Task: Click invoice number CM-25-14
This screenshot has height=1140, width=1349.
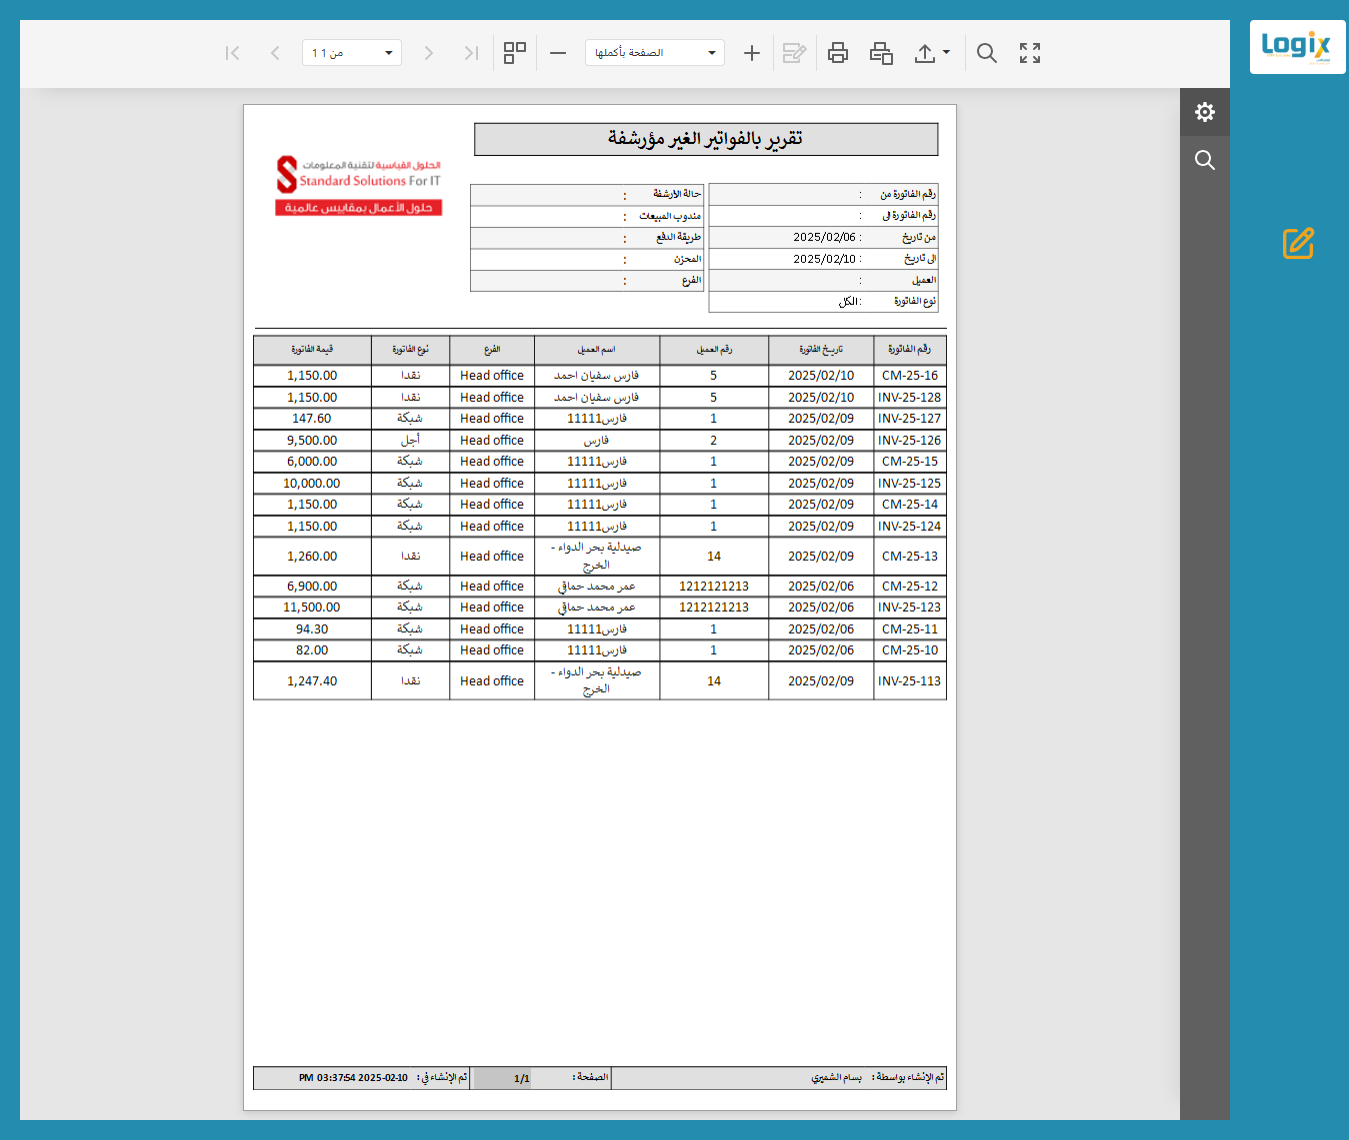Action: pyautogui.click(x=910, y=505)
